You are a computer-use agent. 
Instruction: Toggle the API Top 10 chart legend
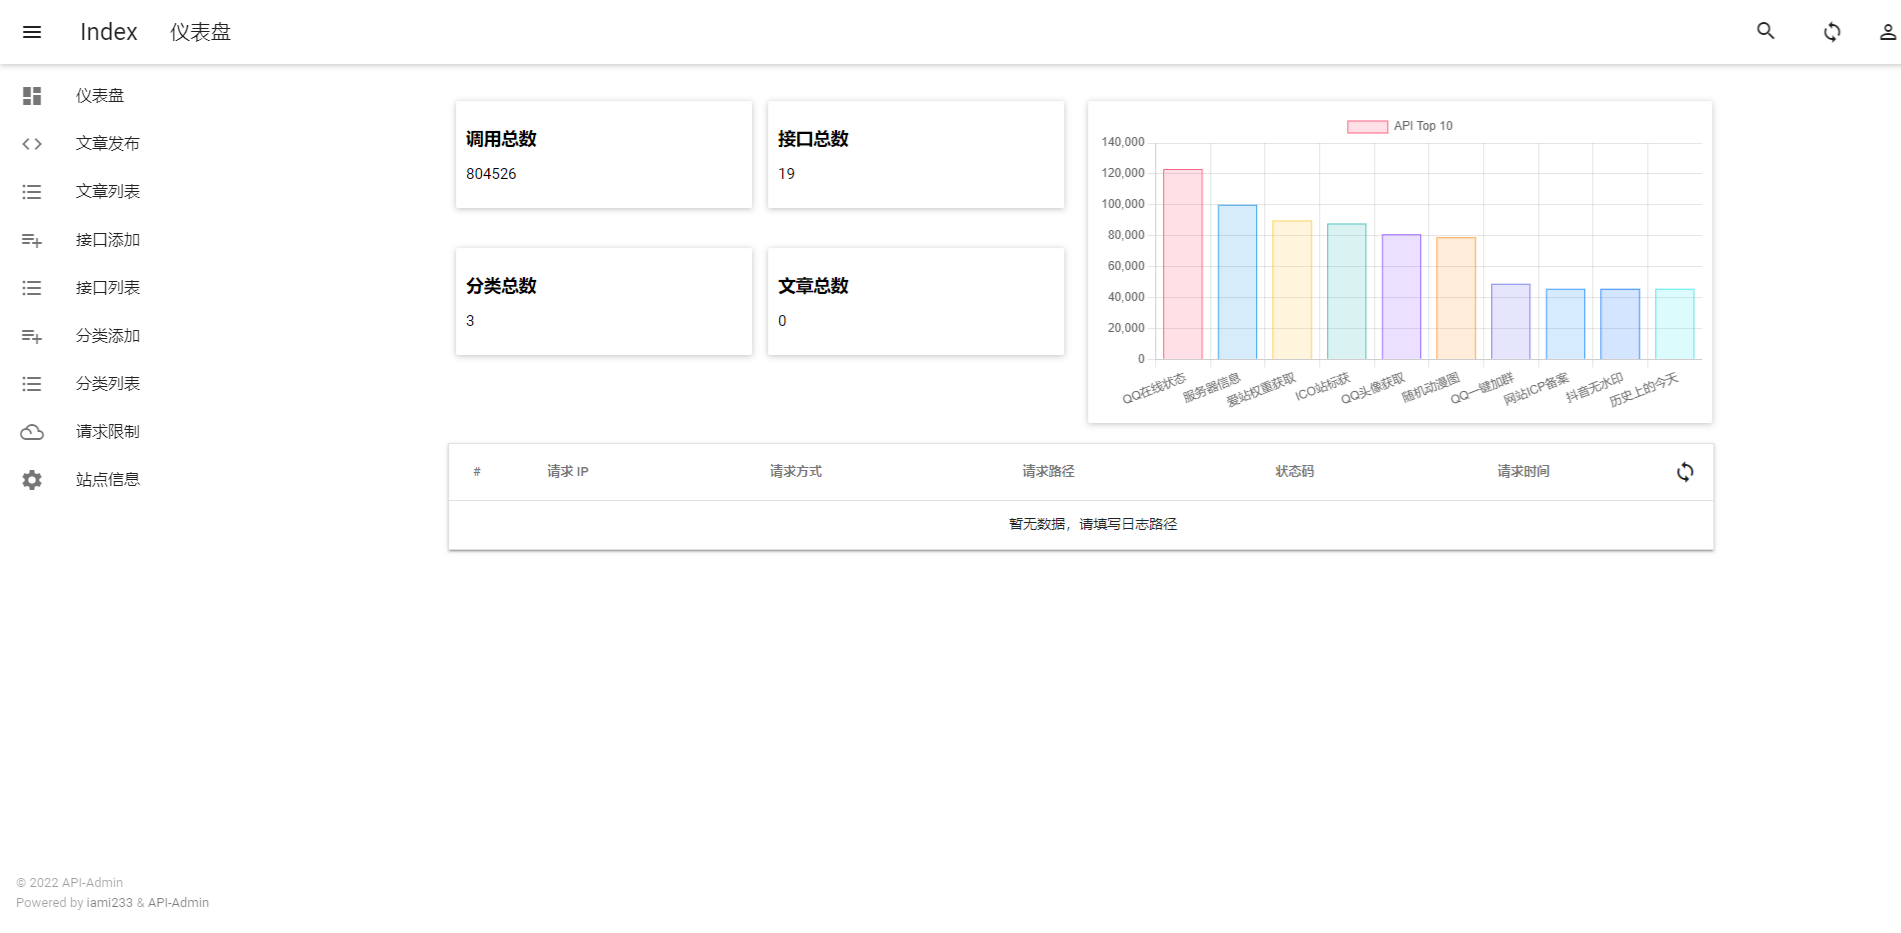(x=1400, y=125)
